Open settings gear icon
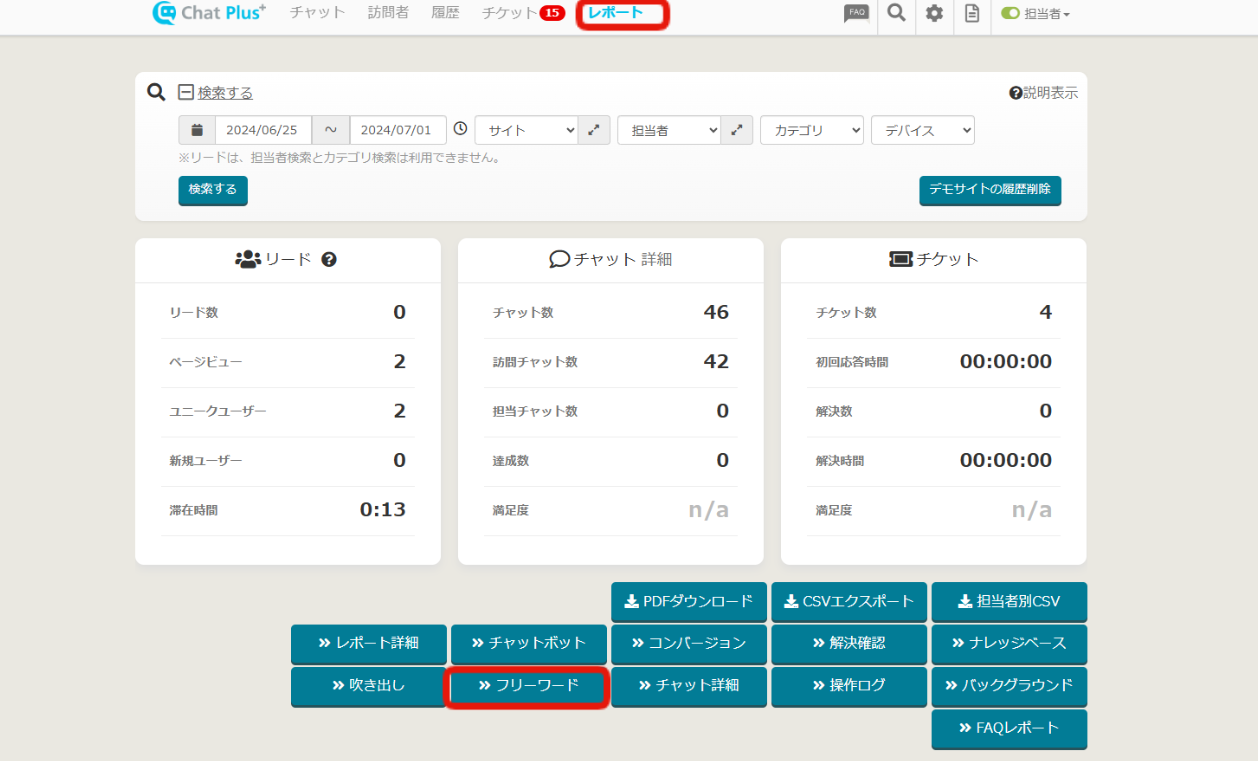This screenshot has width=1258, height=761. (x=934, y=14)
